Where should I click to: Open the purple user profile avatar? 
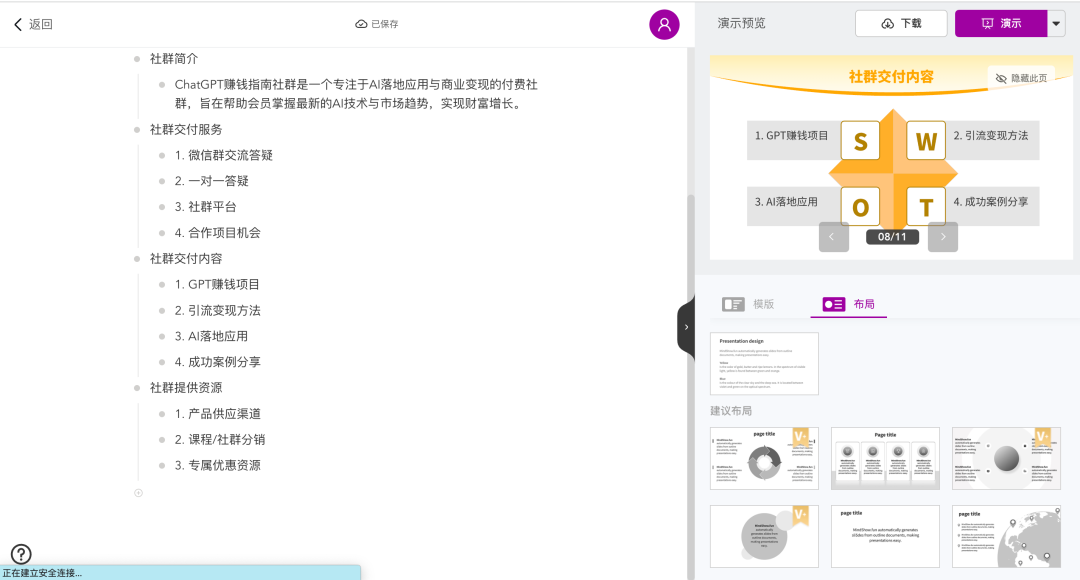(x=664, y=25)
